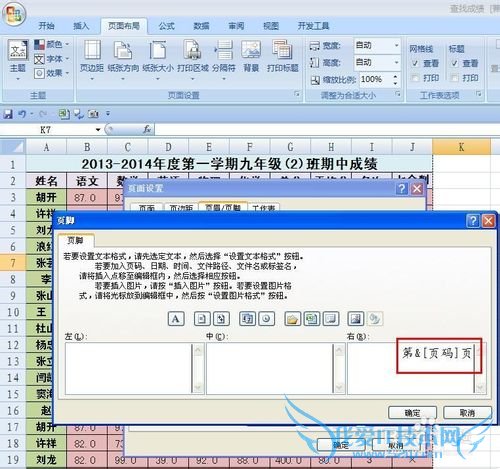Open the Name Box dropdown arrow

pyautogui.click(x=98, y=130)
